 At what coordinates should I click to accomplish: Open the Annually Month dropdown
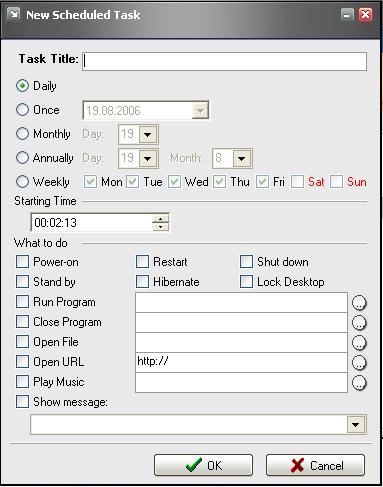tap(242, 158)
